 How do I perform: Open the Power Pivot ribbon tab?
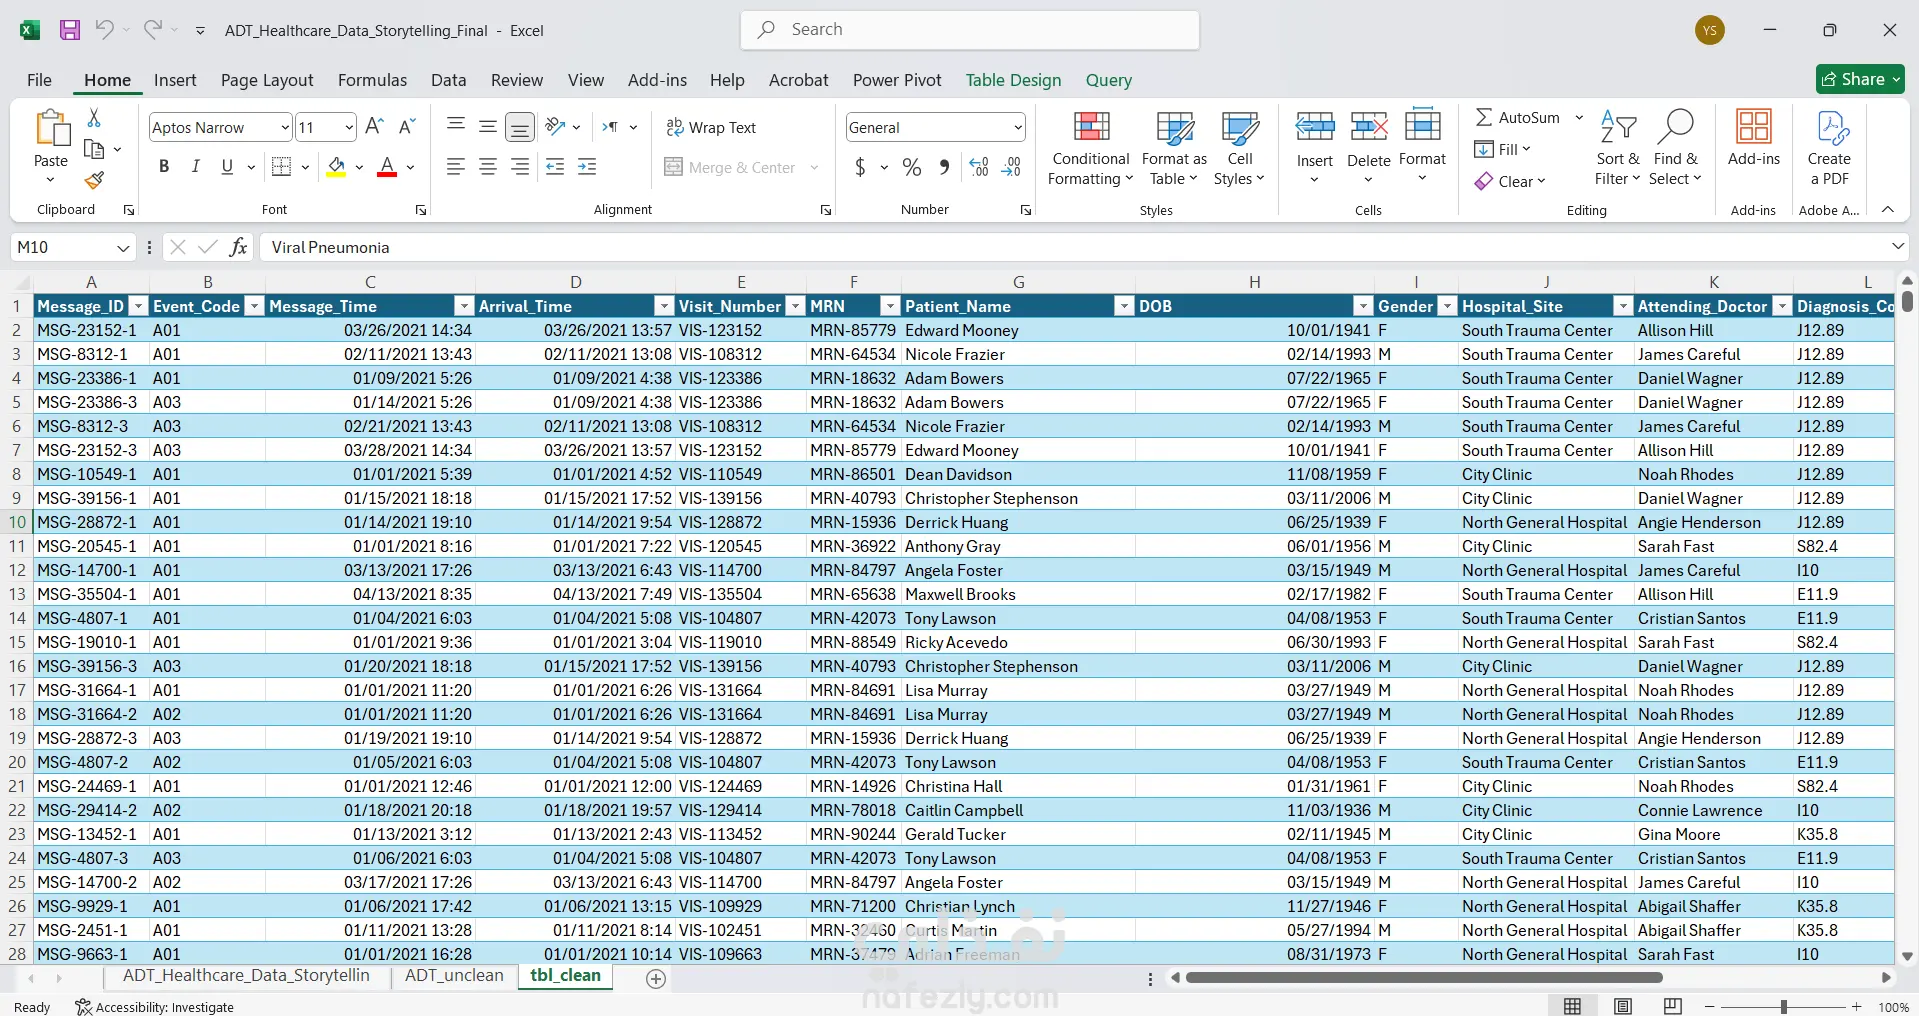pos(897,80)
